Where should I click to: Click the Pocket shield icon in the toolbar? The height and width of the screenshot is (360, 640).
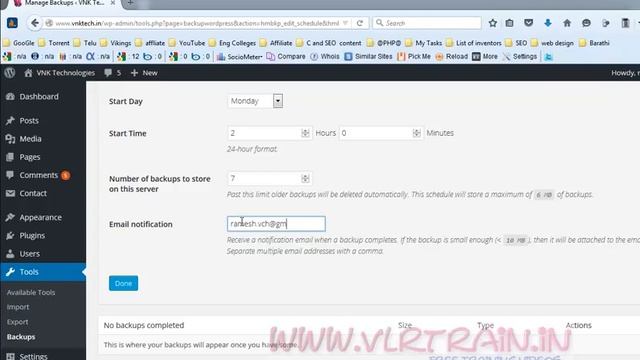[x=529, y=23]
